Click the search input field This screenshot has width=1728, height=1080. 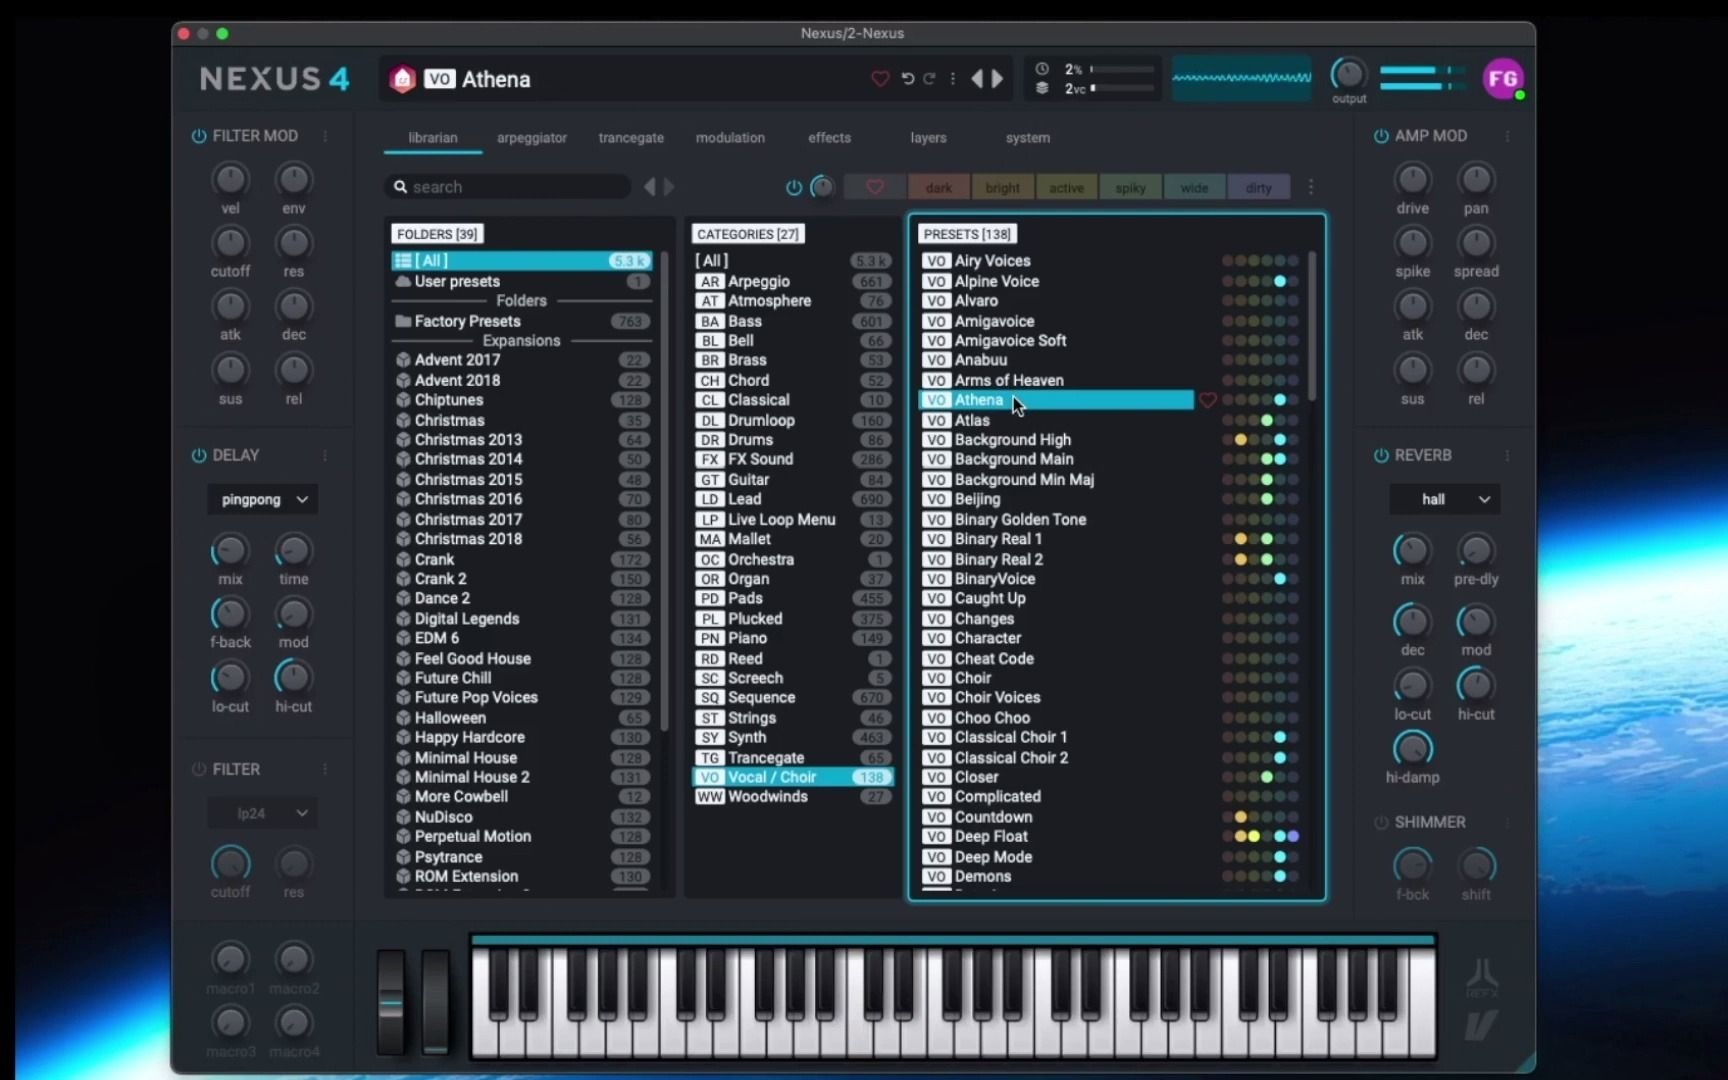point(508,187)
